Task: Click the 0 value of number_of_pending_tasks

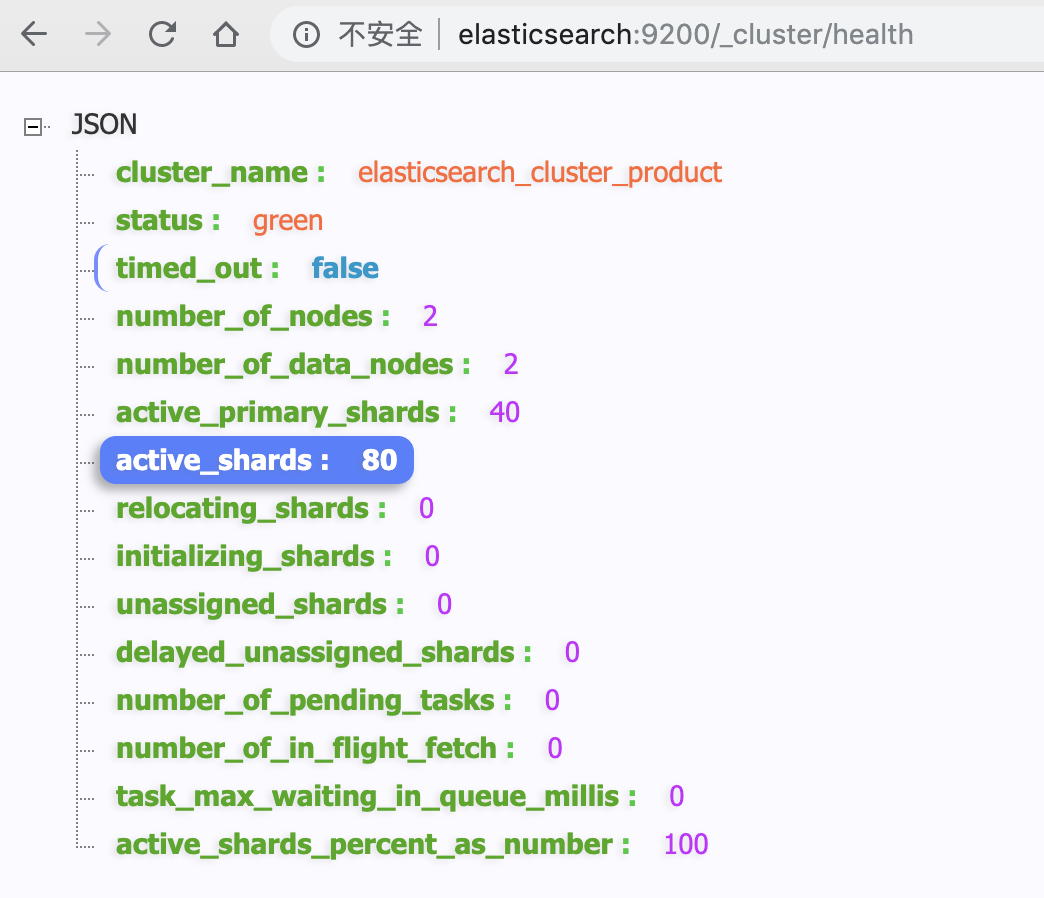Action: (x=552, y=700)
